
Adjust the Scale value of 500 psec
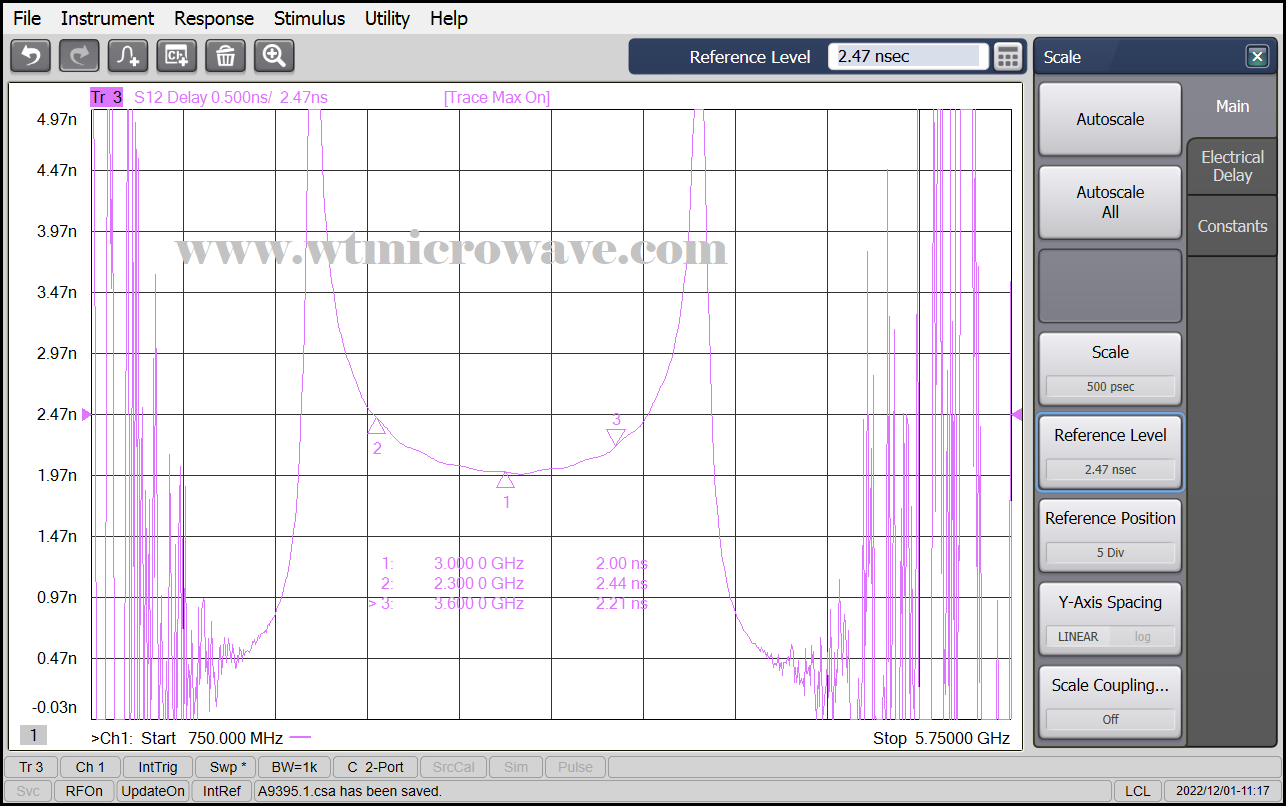(1110, 368)
